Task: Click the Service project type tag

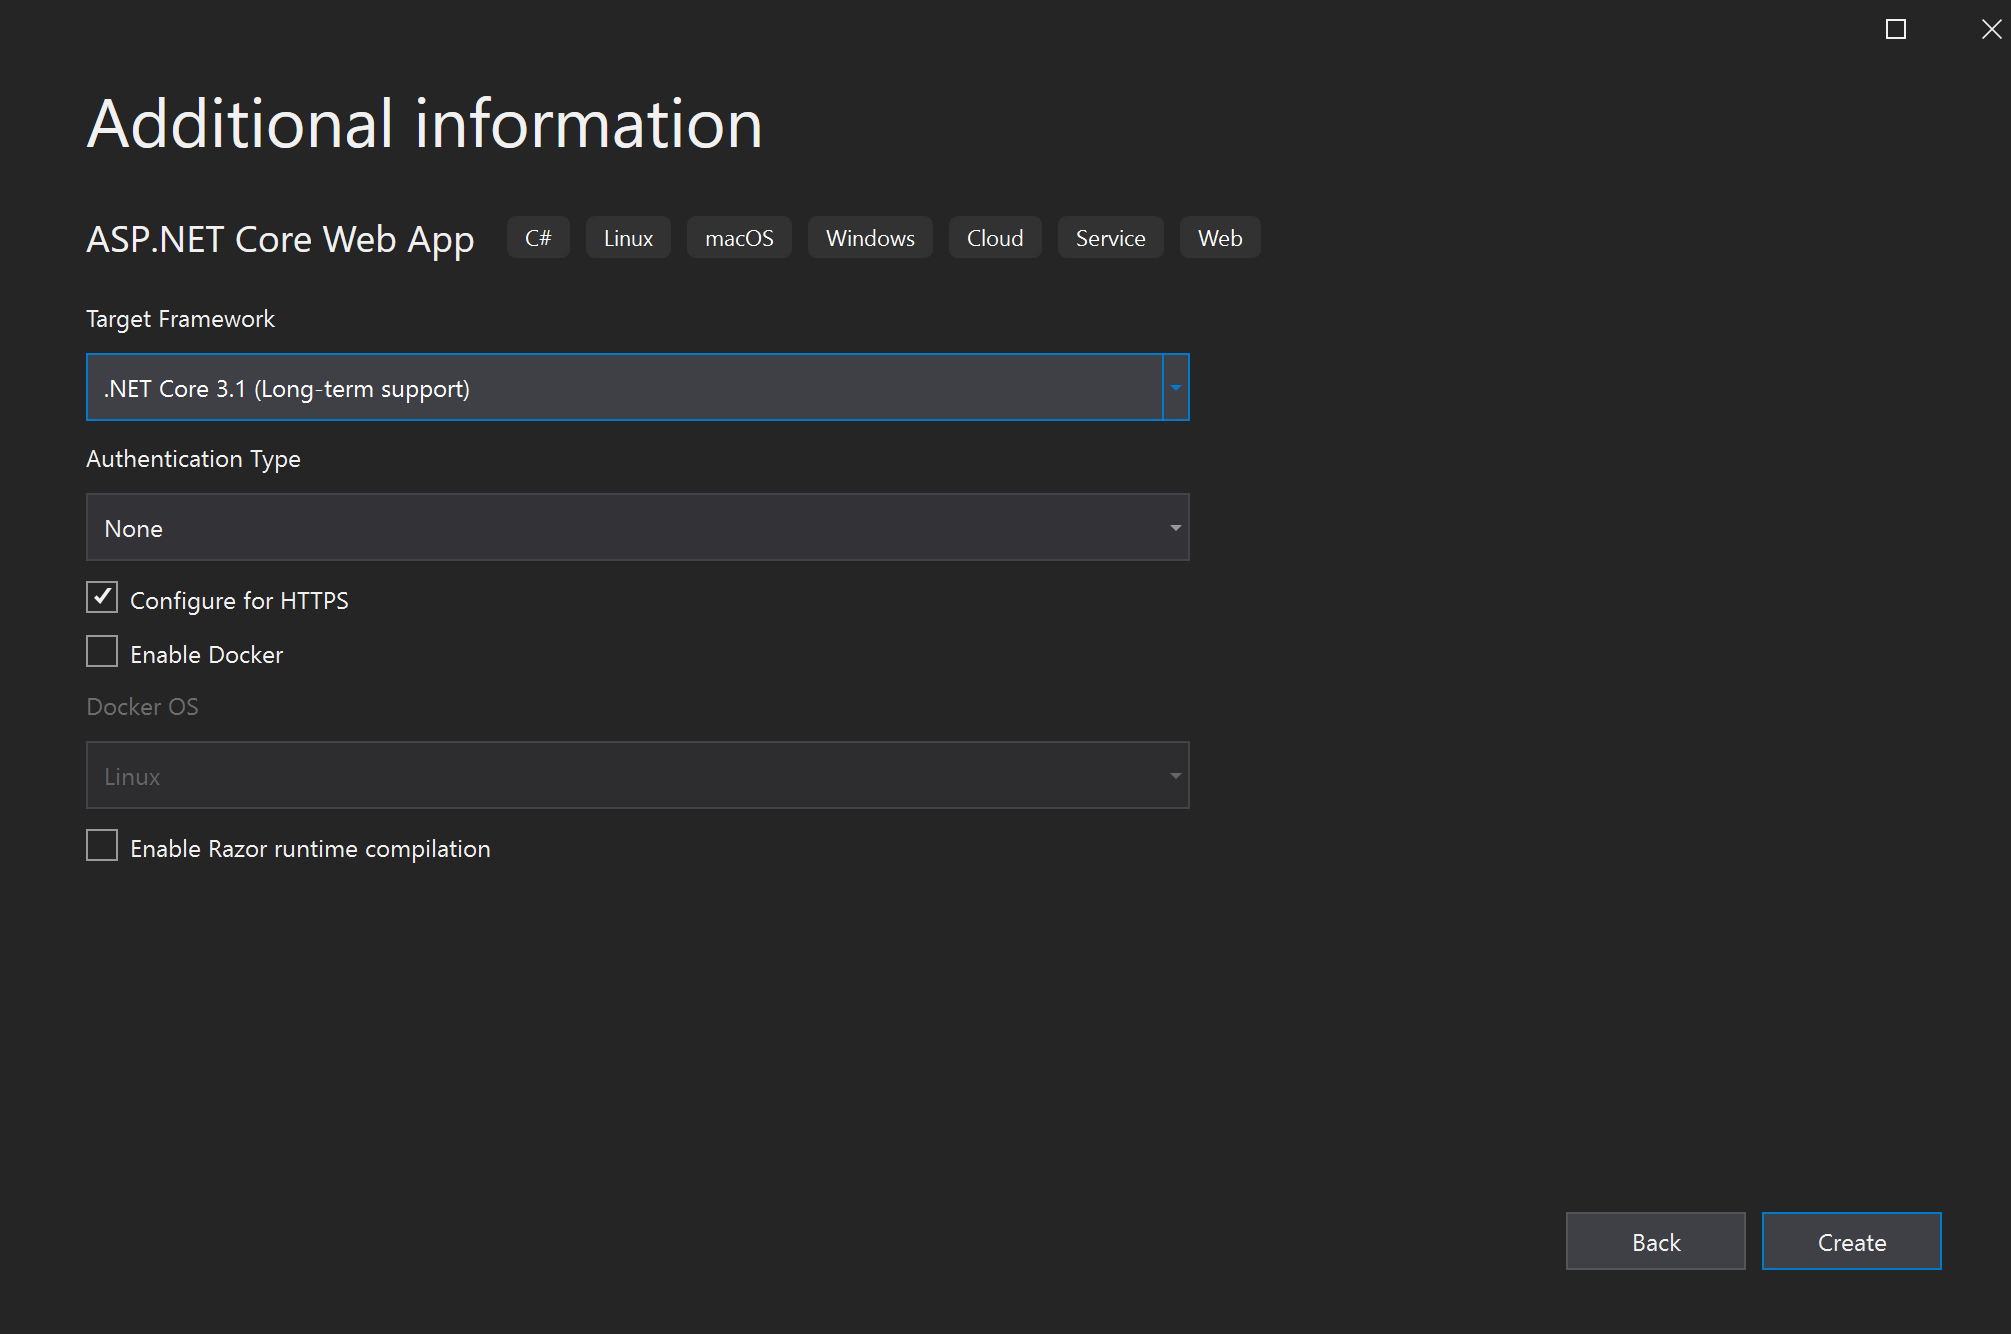Action: 1110,238
